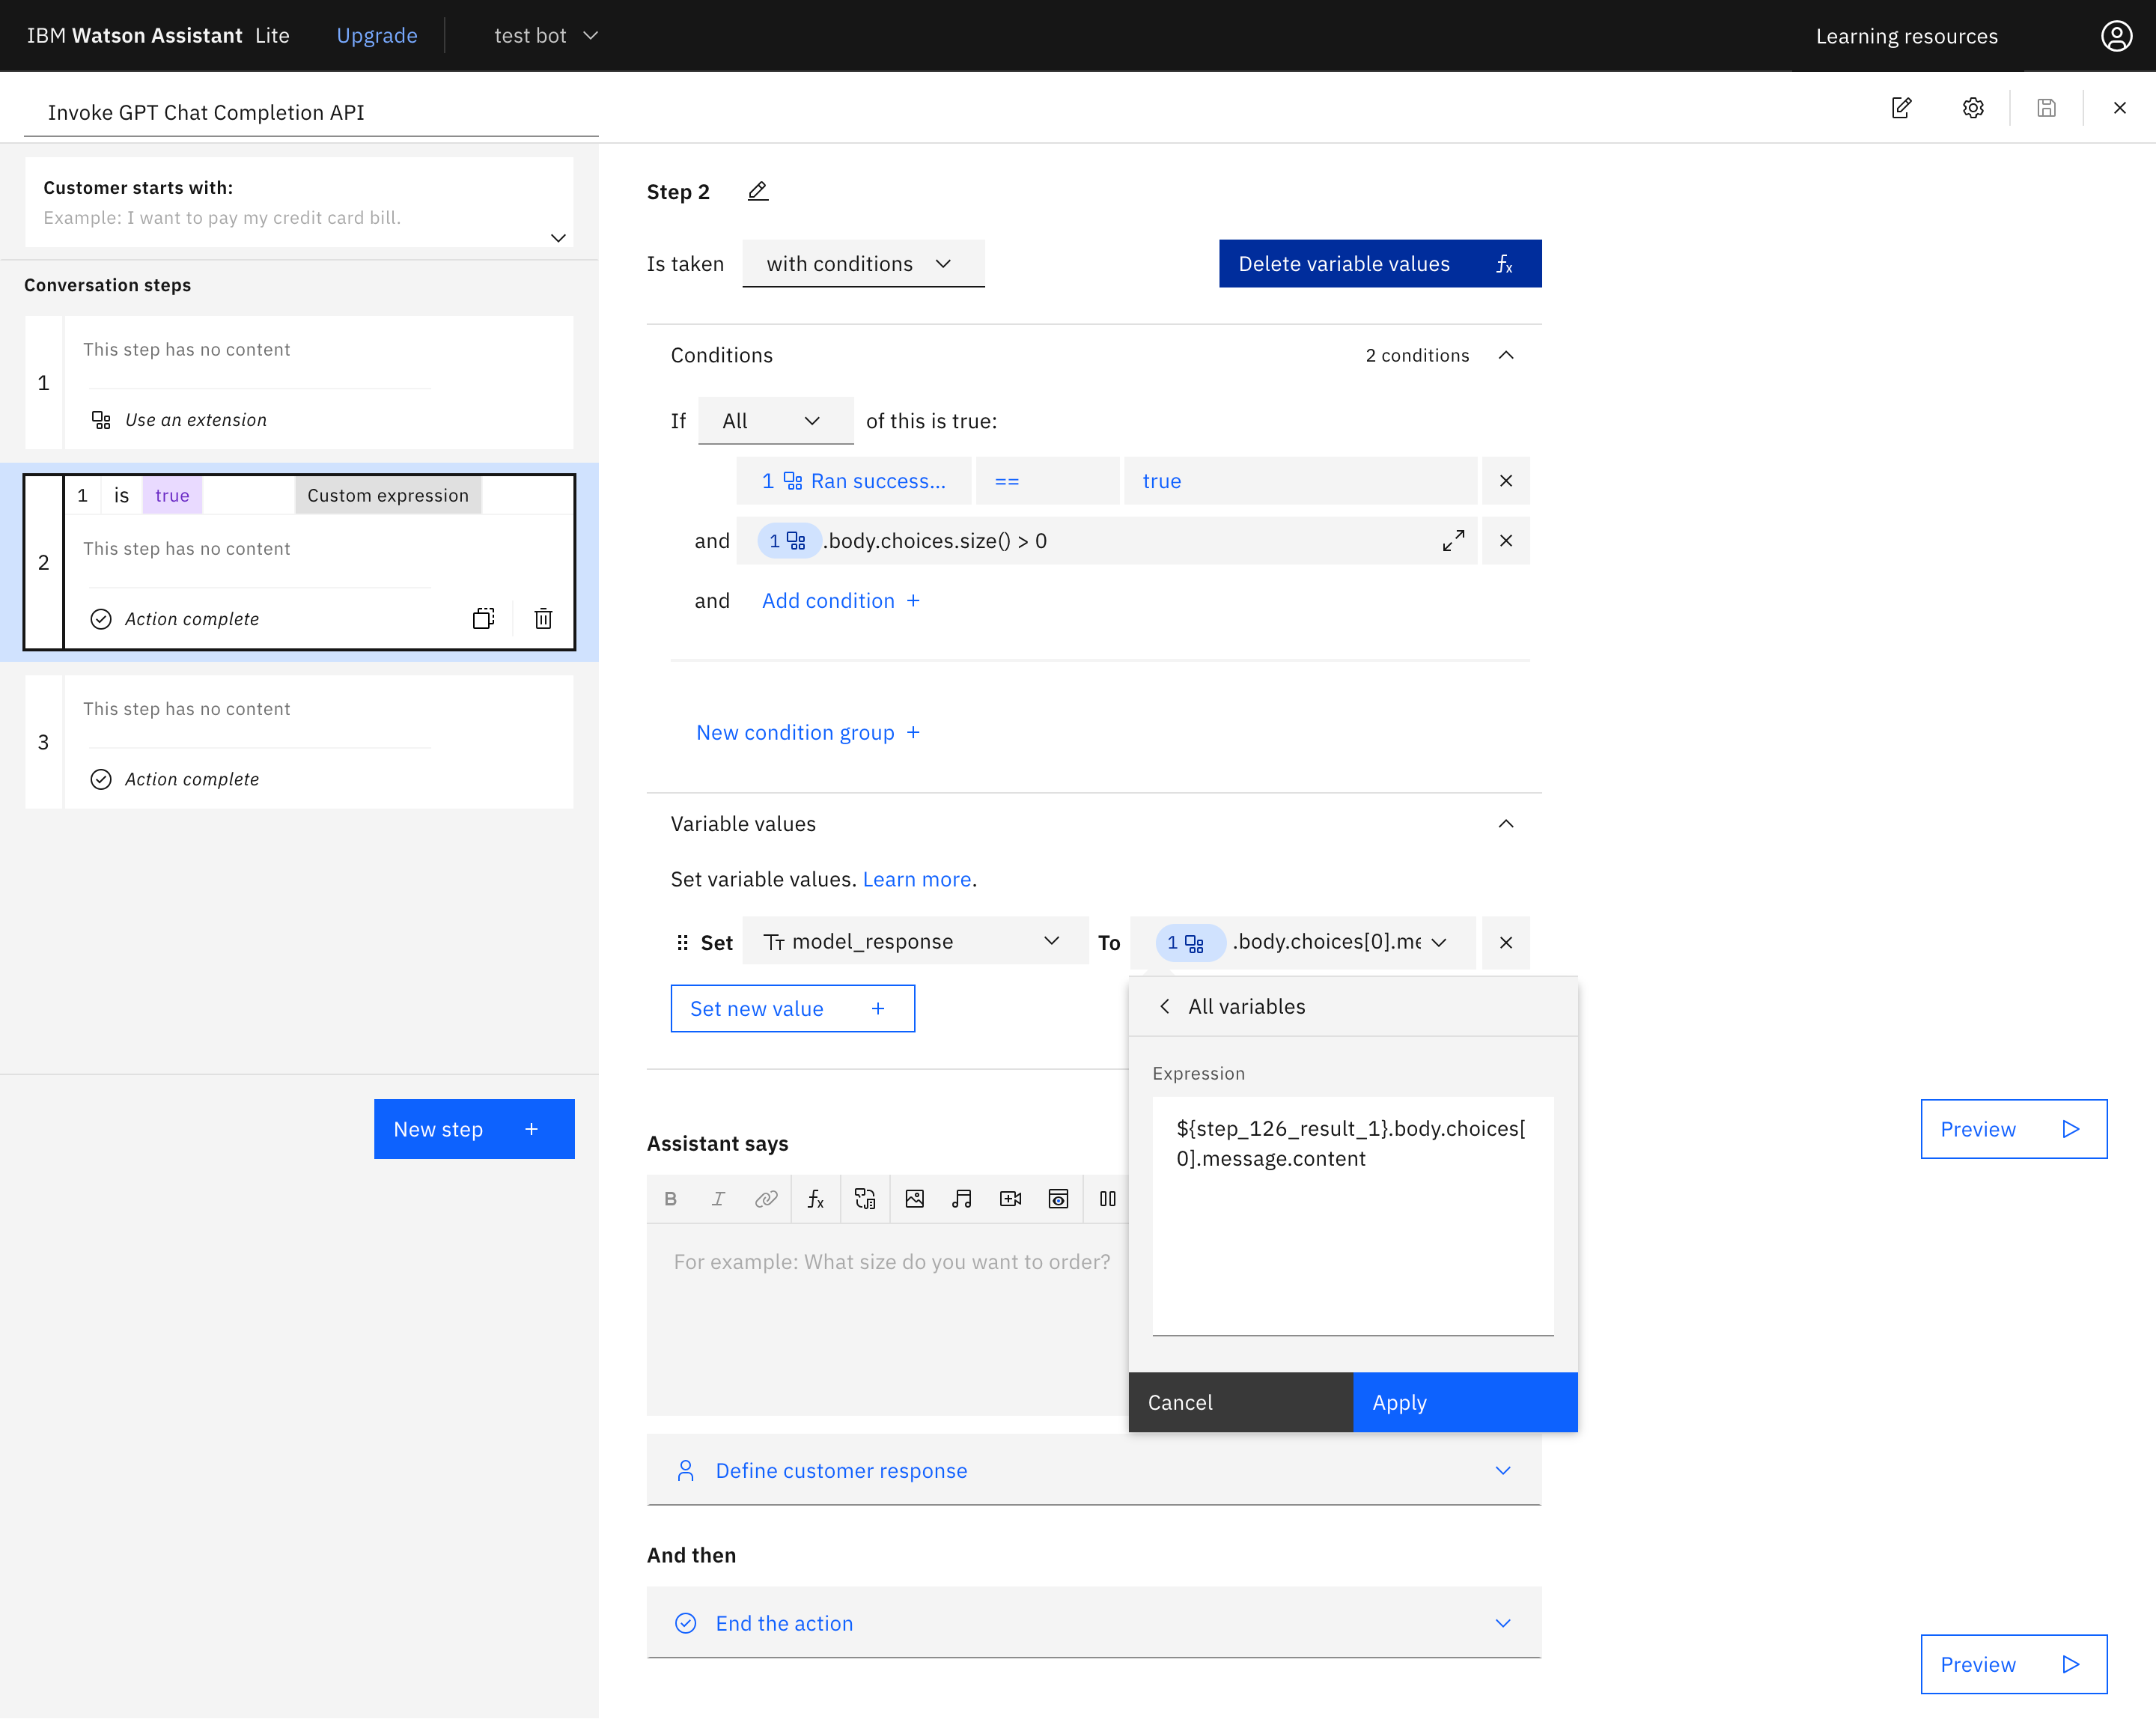The height and width of the screenshot is (1719, 2156).
Task: Open the 'All' condition match dropdown
Action: click(x=774, y=421)
